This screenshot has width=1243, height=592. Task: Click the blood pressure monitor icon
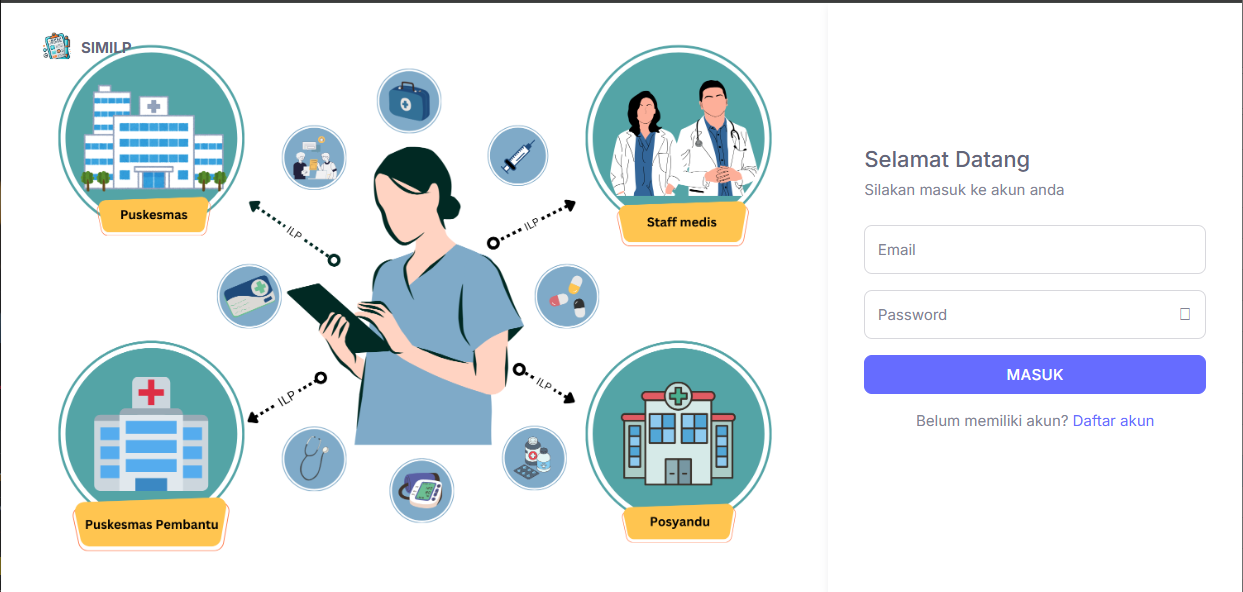(421, 490)
